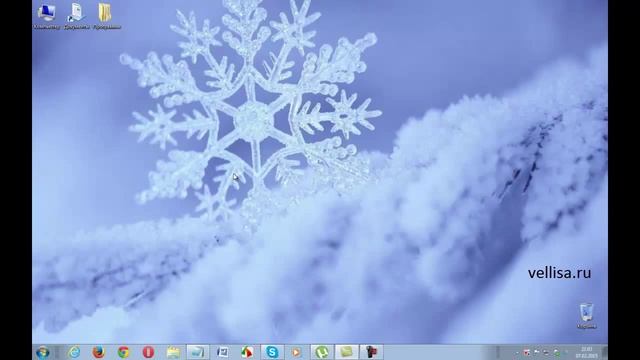The width and height of the screenshot is (640, 360).
Task: Click the taskbar clock and date
Action: click(x=587, y=352)
